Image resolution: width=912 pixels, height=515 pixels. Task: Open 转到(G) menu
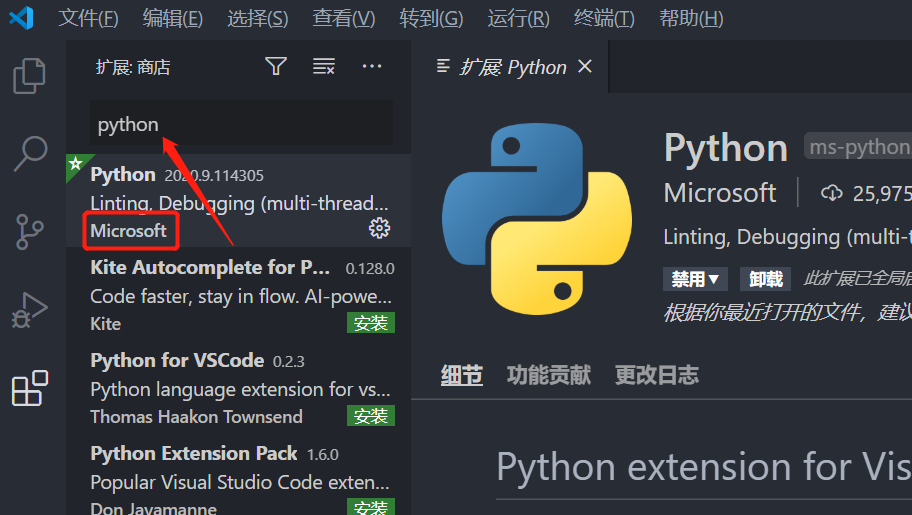tap(431, 19)
